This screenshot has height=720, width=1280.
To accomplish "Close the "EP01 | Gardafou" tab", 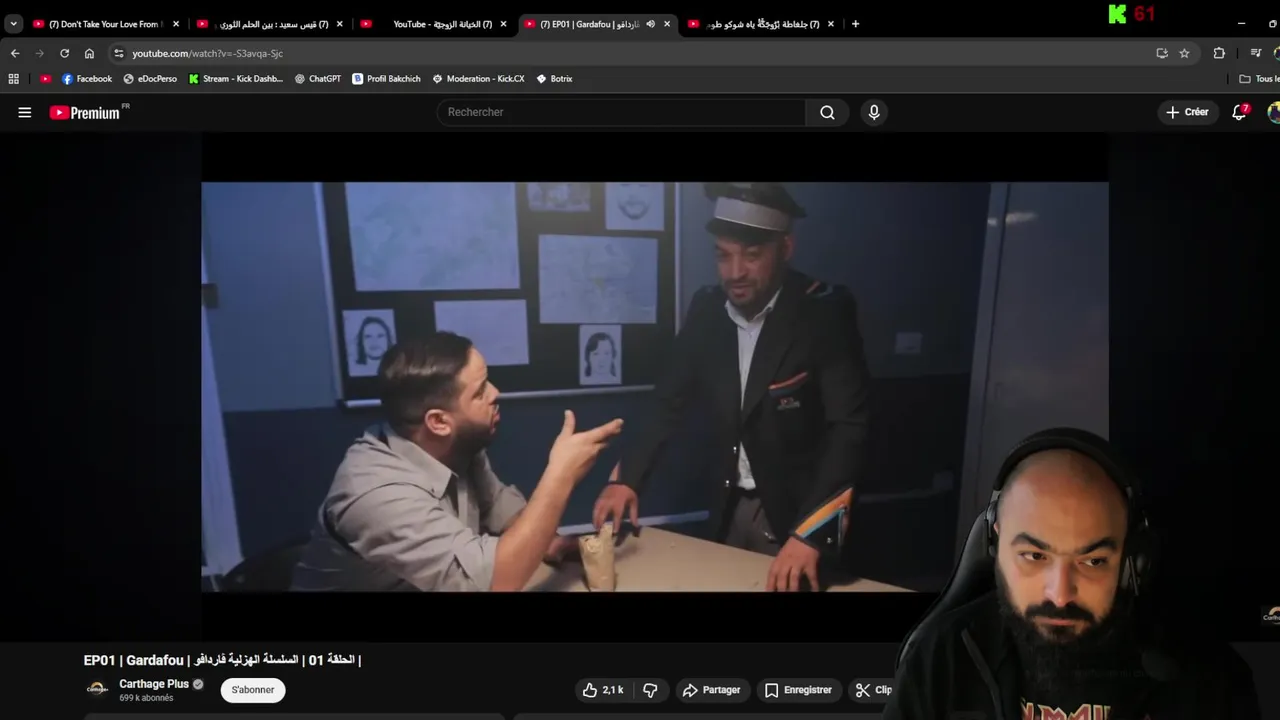I will tap(667, 24).
